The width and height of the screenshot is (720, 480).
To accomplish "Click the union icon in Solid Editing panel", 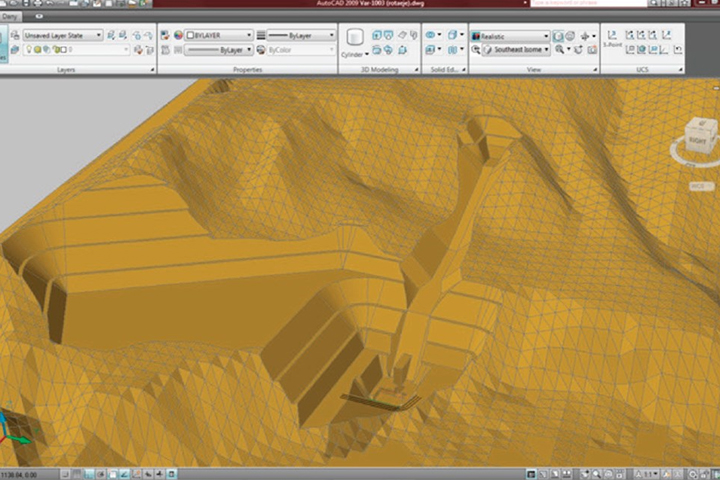I will pos(432,35).
